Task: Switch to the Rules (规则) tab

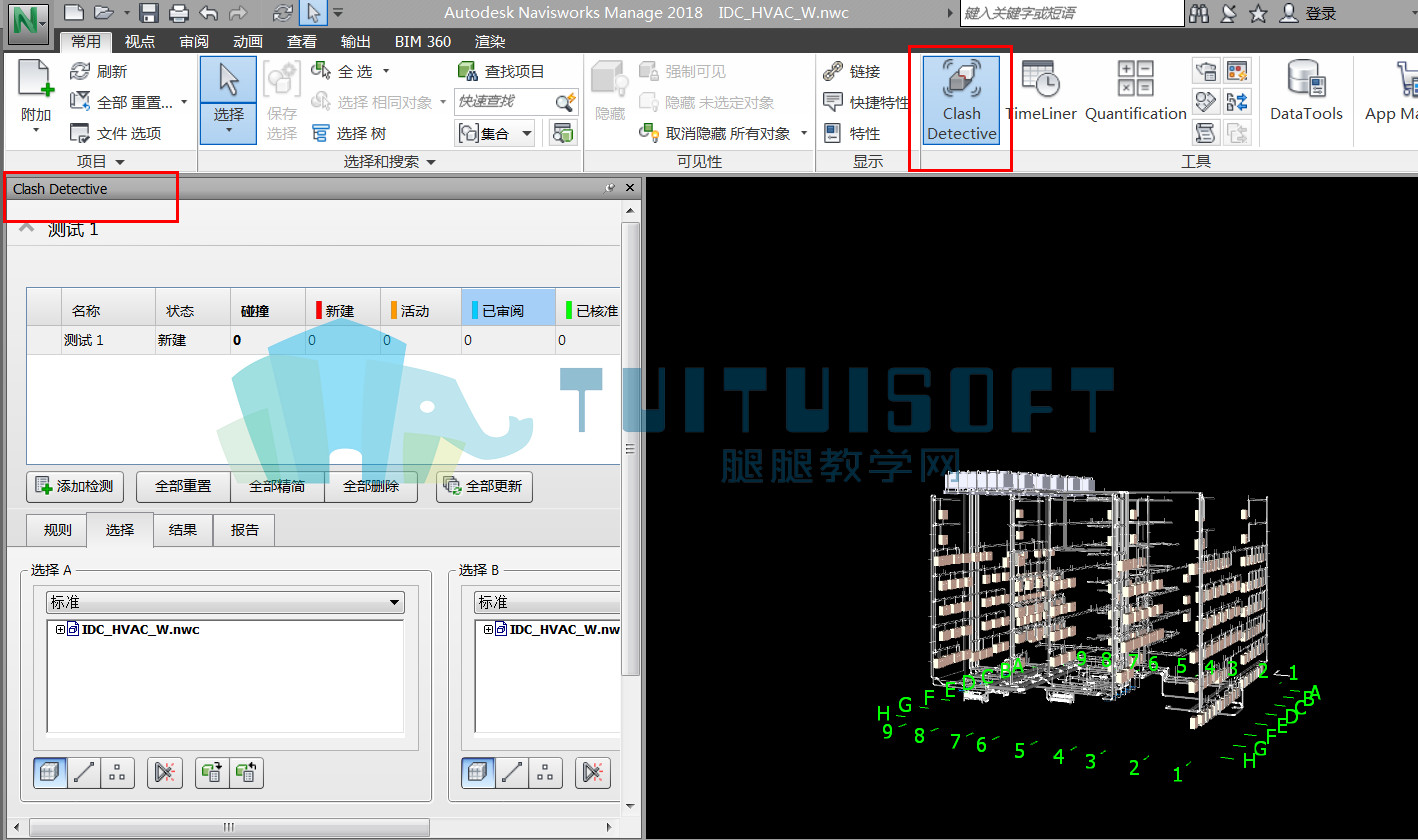Action: point(58,530)
